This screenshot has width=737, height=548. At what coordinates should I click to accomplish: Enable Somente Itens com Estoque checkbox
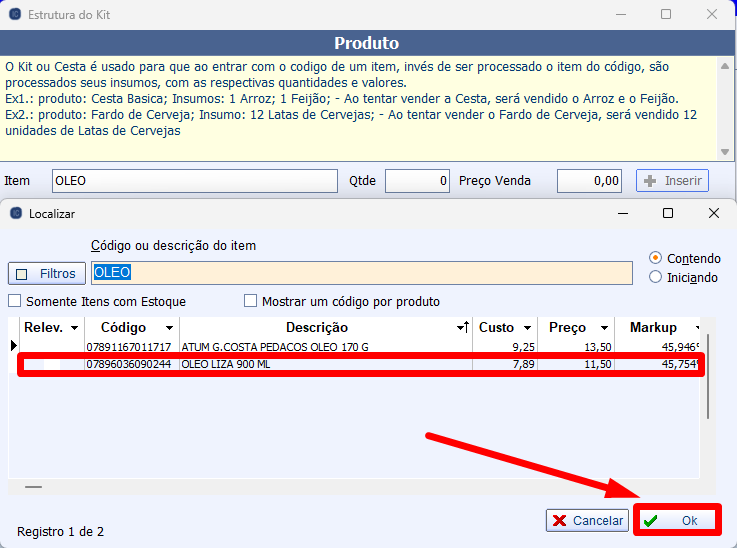[15, 301]
